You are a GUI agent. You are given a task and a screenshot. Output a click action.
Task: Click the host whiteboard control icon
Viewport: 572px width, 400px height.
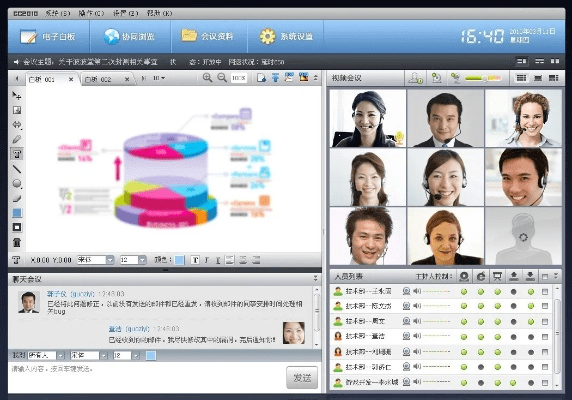[497, 276]
